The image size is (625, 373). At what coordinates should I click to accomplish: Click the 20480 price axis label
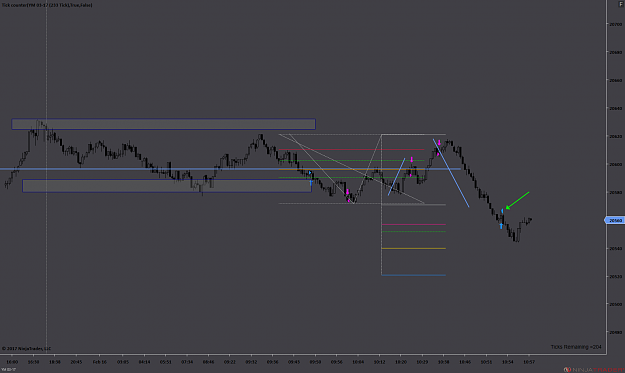click(615, 332)
